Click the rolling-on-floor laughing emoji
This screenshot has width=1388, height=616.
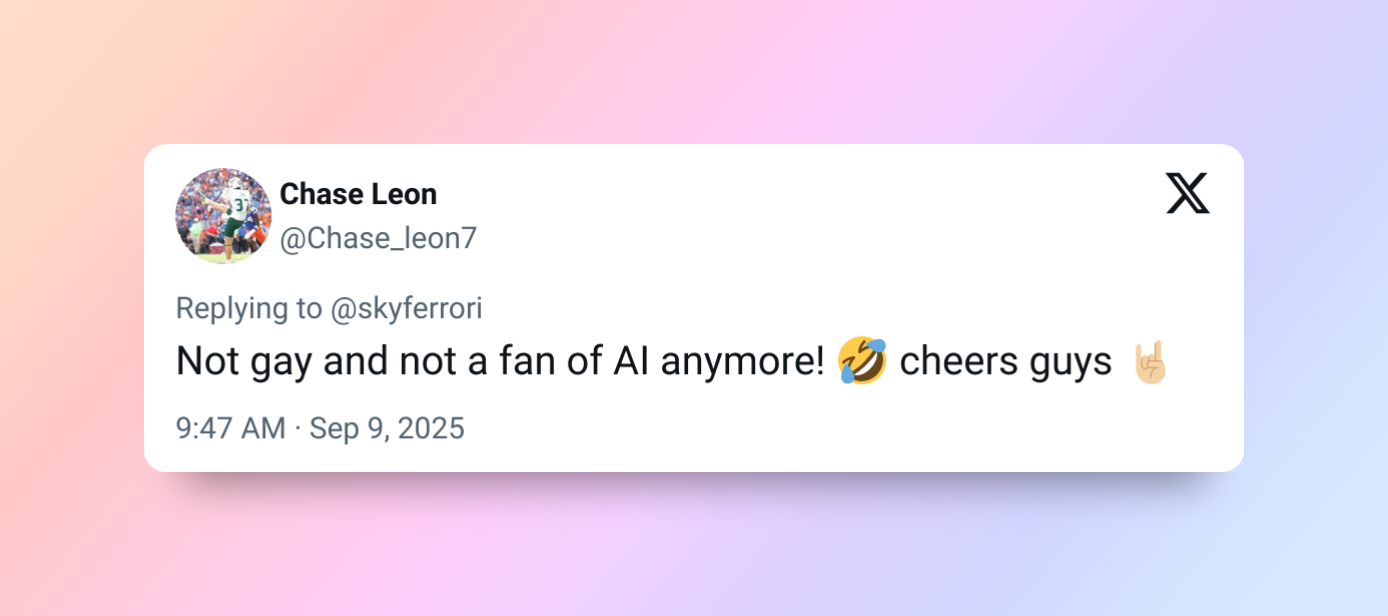861,361
